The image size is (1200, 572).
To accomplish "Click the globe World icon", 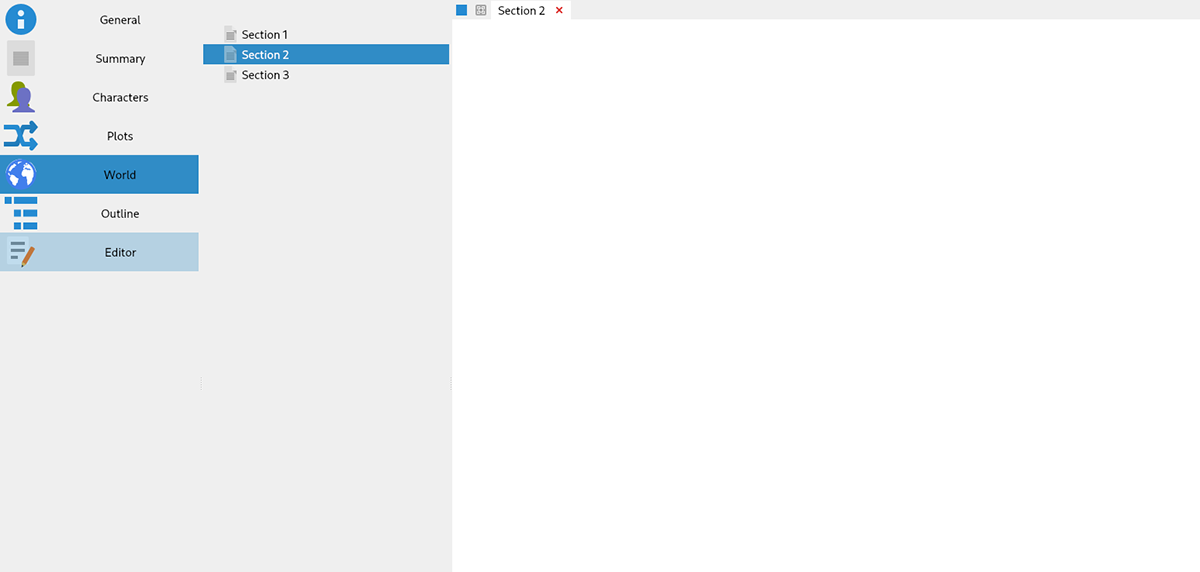I will pos(21,175).
